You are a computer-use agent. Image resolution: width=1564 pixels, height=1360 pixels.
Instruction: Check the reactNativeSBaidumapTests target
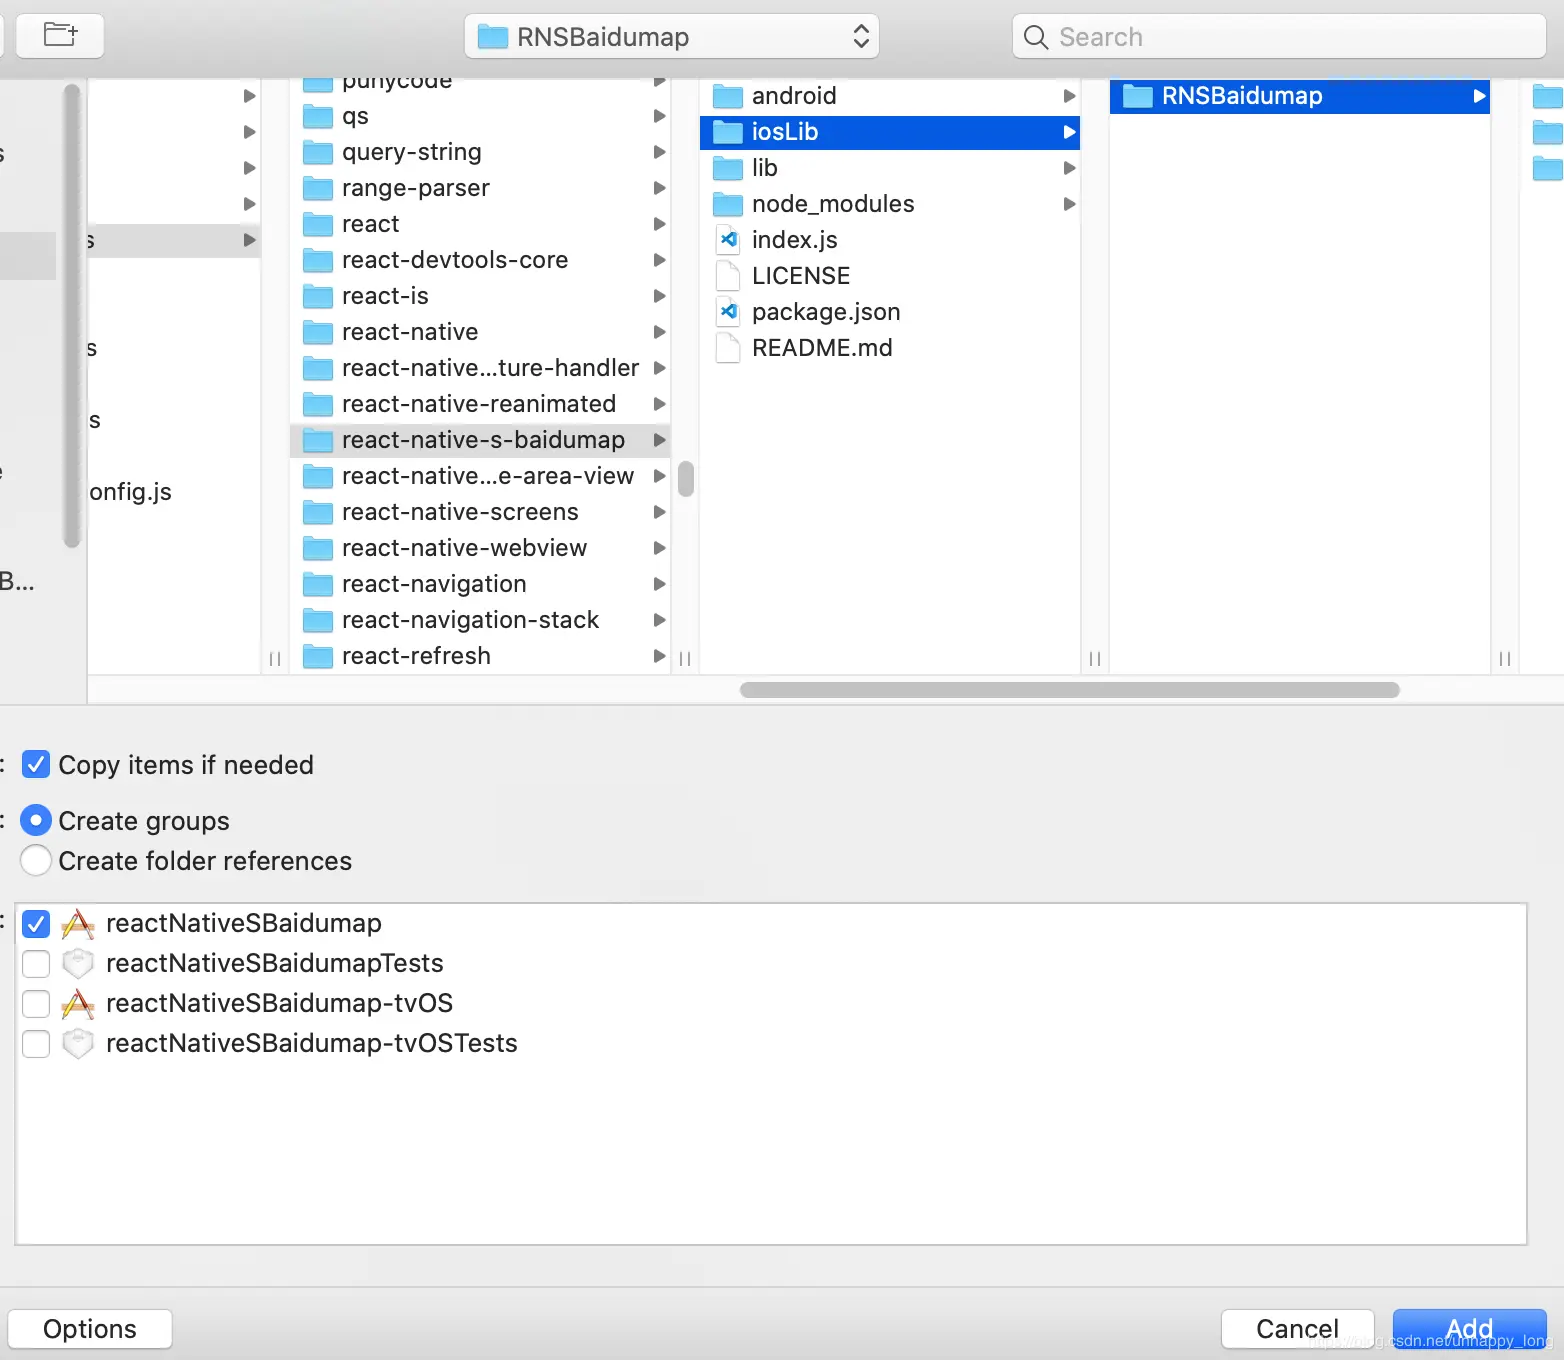[x=36, y=963]
